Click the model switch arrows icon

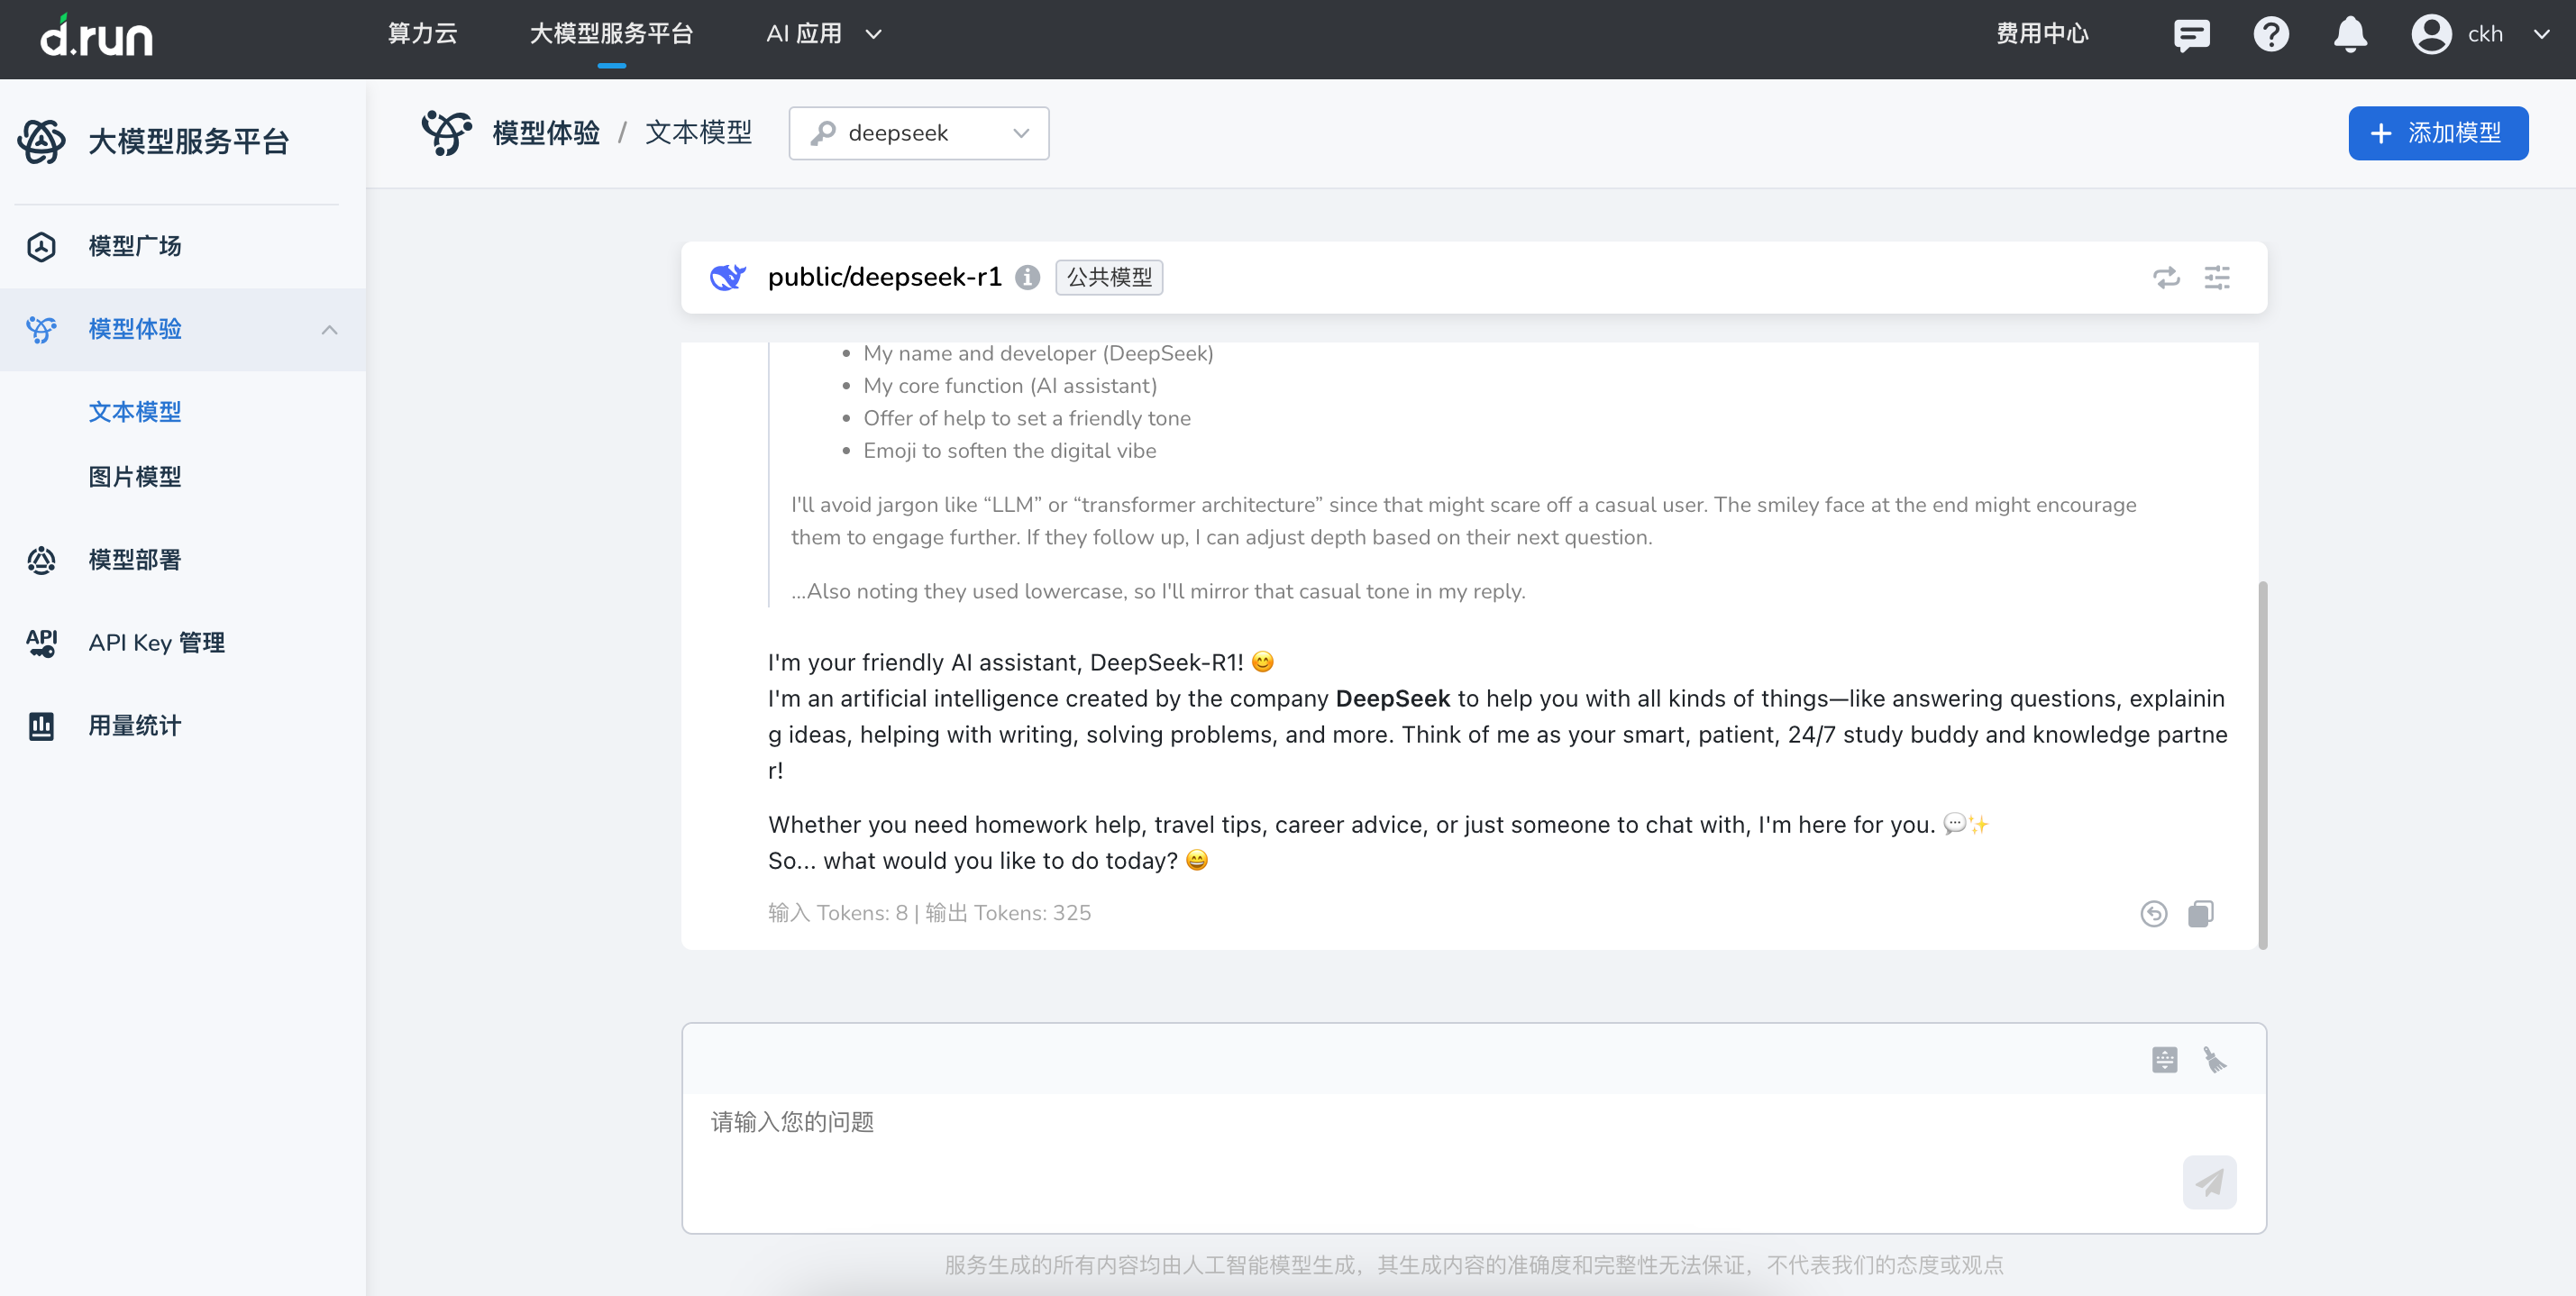(2166, 277)
